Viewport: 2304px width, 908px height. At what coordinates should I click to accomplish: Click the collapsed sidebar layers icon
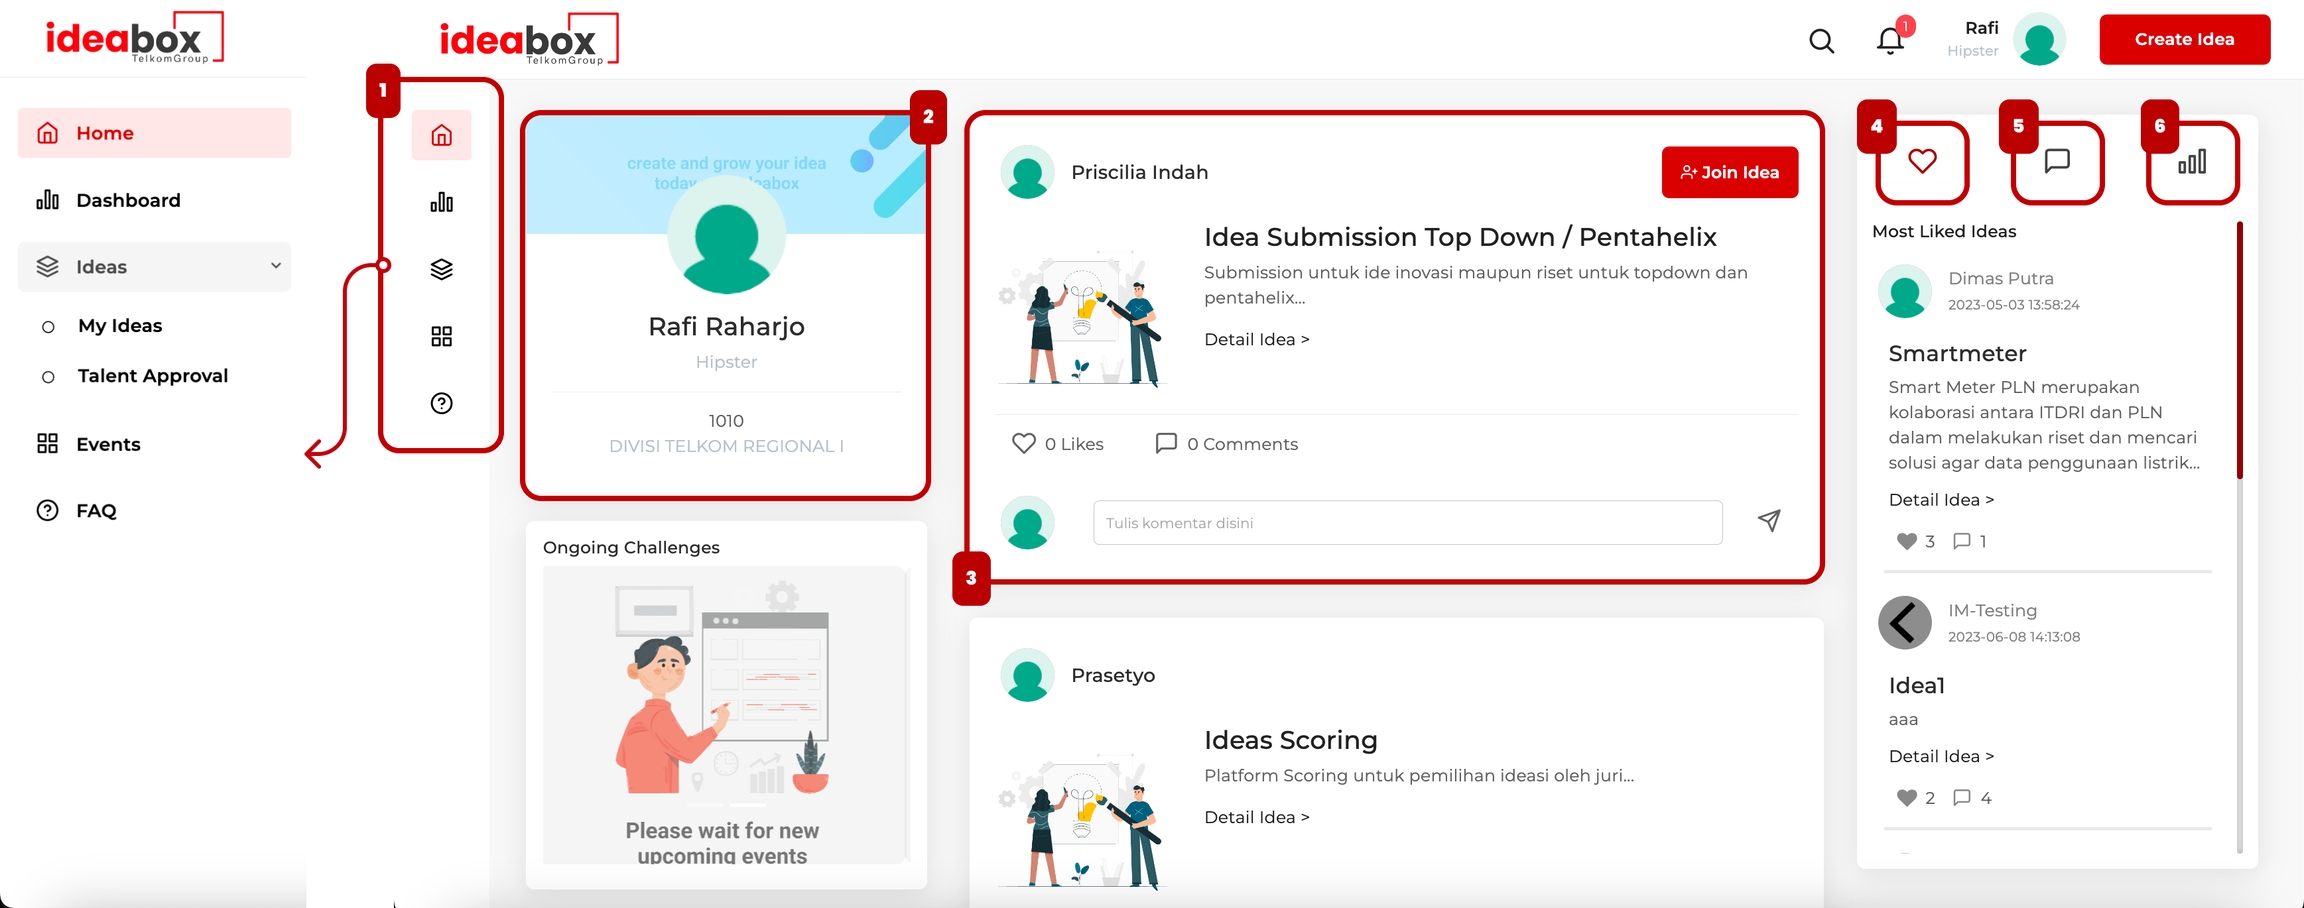click(441, 269)
